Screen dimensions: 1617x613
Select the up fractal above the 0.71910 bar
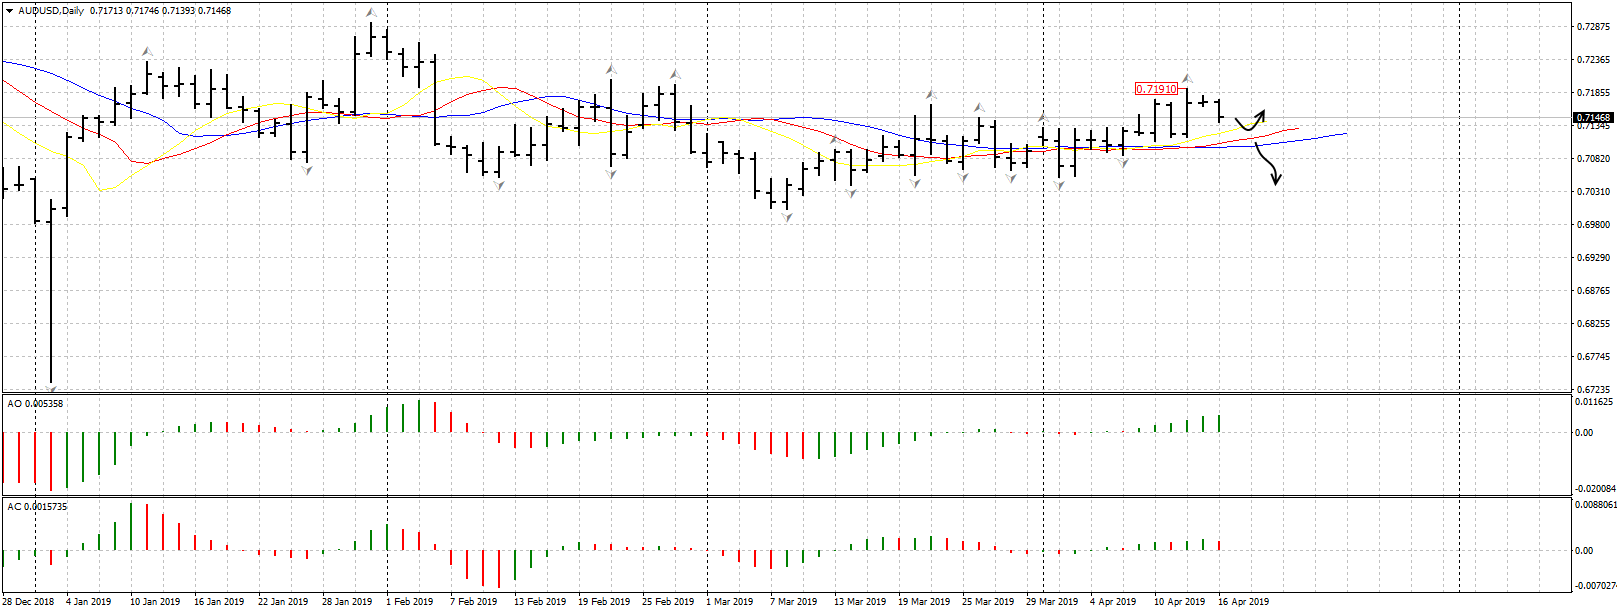coord(1187,77)
